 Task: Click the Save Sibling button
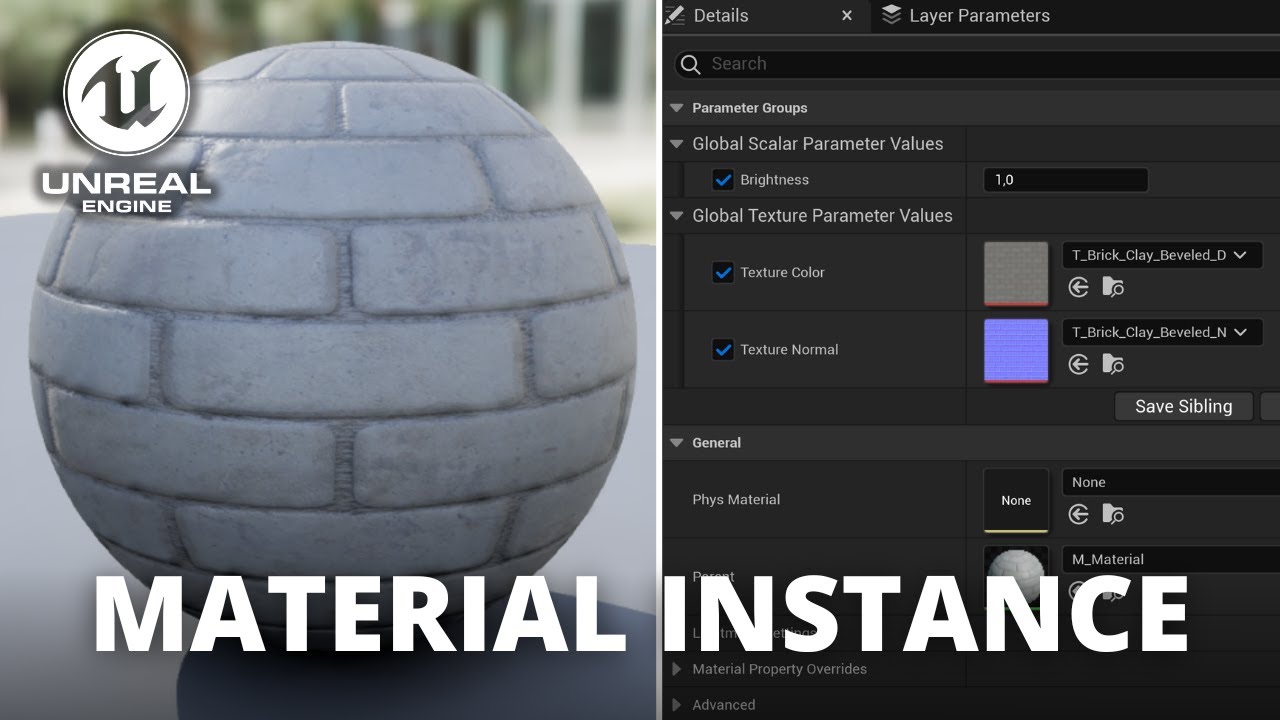[x=1183, y=406]
